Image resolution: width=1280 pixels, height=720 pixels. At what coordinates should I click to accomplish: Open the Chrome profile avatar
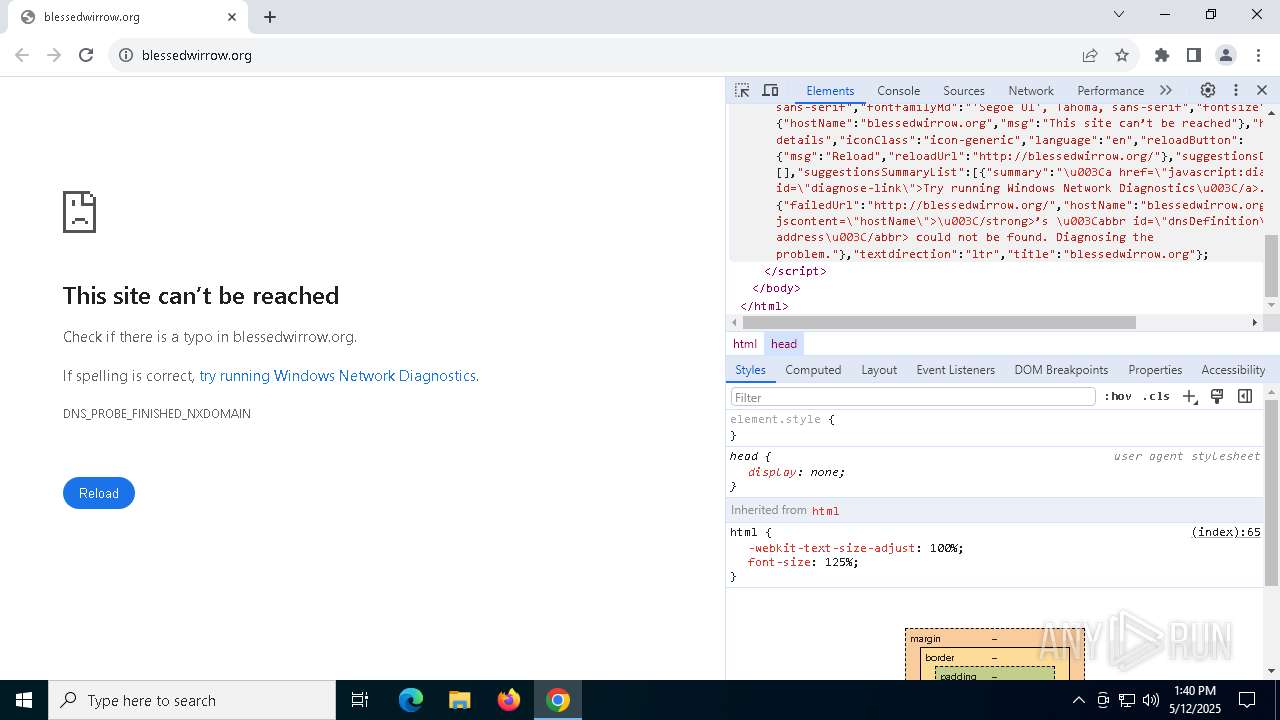(x=1226, y=55)
